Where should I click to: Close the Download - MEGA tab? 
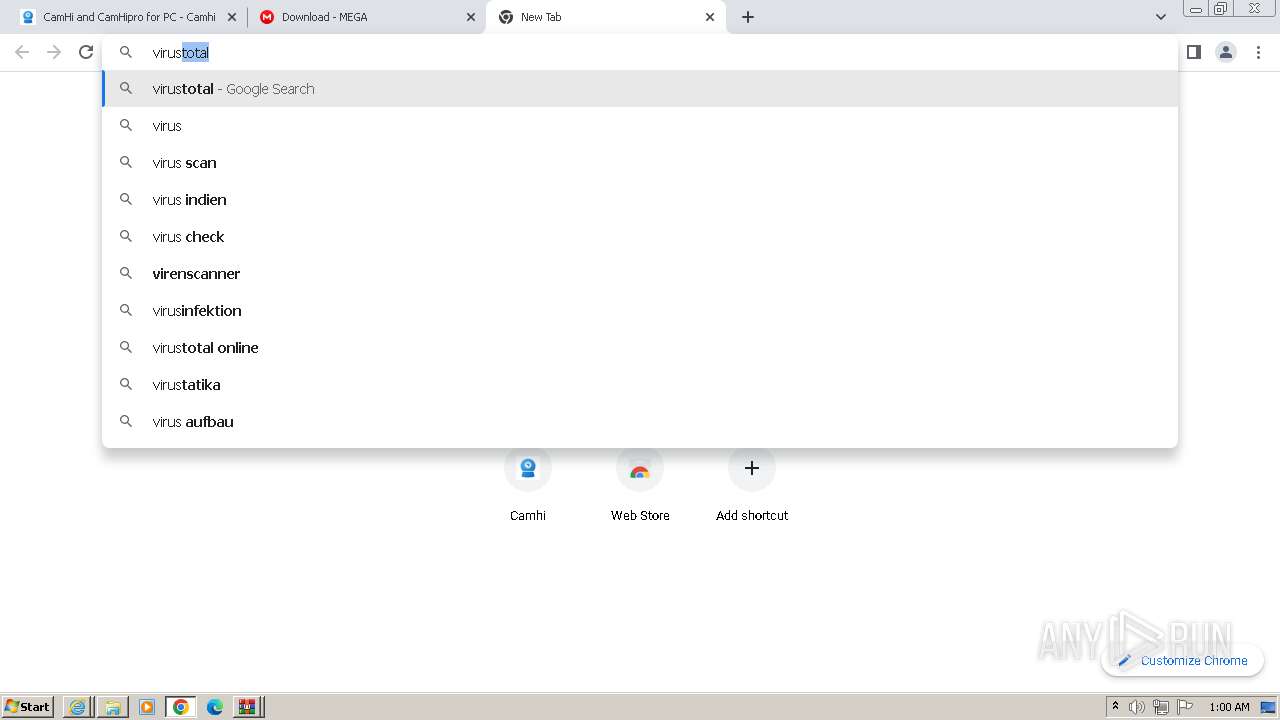tap(471, 17)
